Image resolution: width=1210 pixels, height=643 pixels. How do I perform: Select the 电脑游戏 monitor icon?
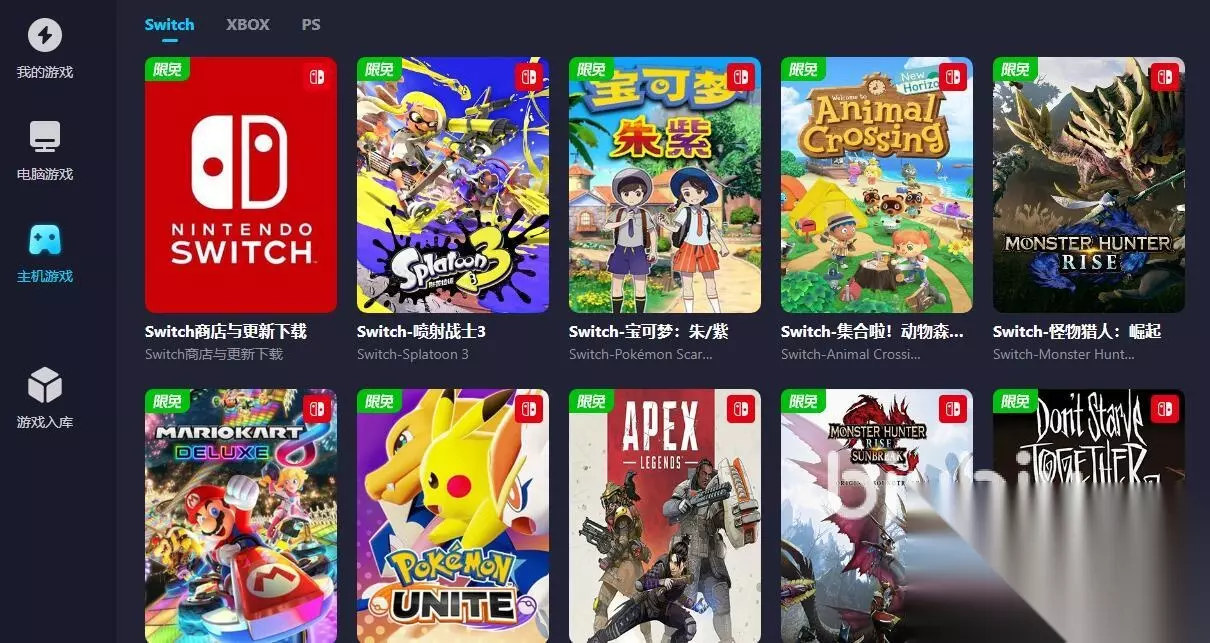pyautogui.click(x=45, y=136)
